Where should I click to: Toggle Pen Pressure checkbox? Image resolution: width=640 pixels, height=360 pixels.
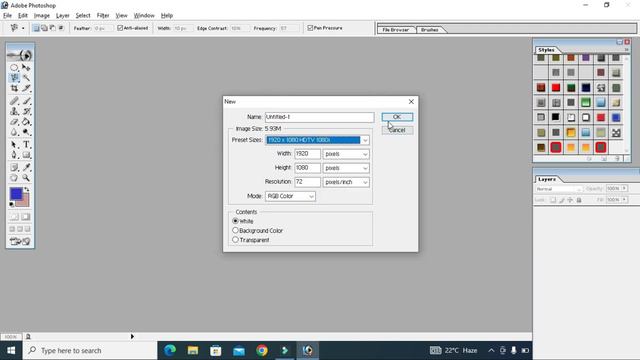[310, 28]
